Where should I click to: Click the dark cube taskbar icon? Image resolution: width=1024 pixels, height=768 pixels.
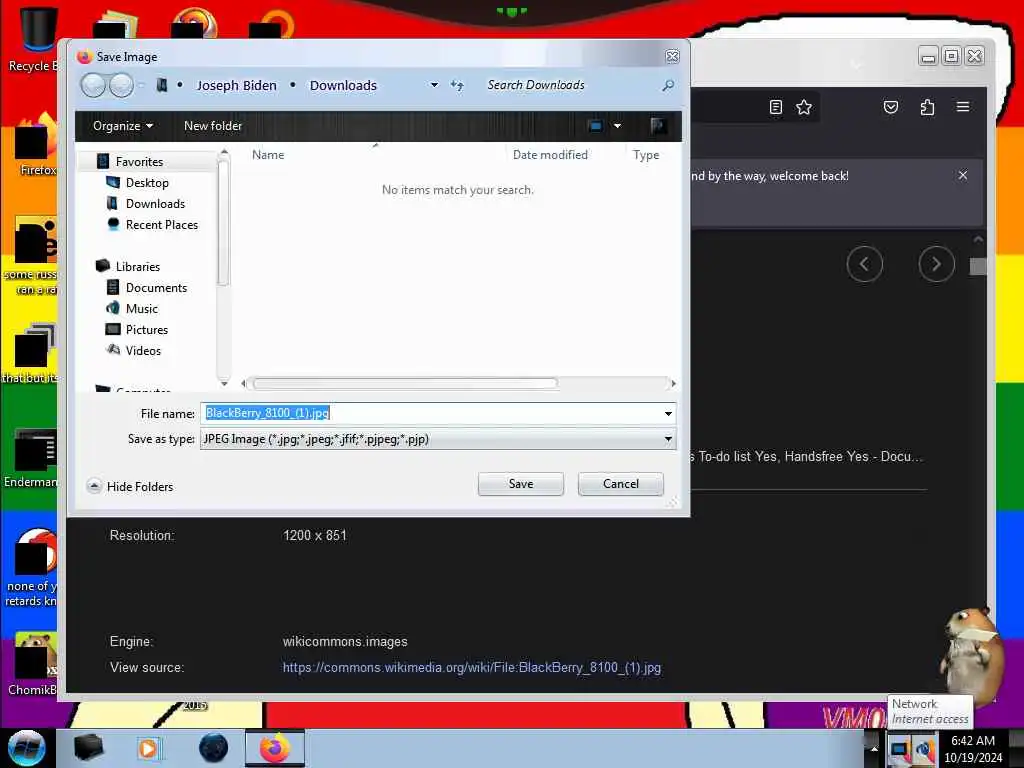pyautogui.click(x=88, y=748)
